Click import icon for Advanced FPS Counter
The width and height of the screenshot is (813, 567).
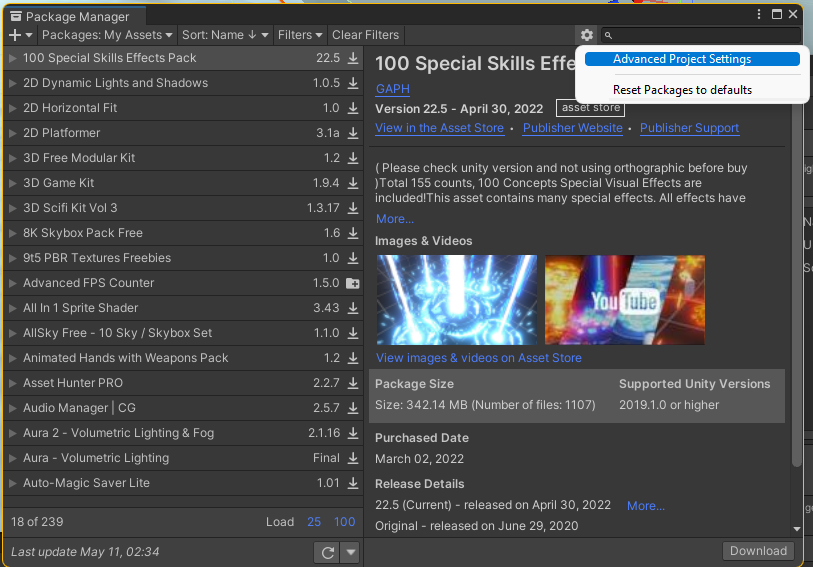tap(353, 283)
